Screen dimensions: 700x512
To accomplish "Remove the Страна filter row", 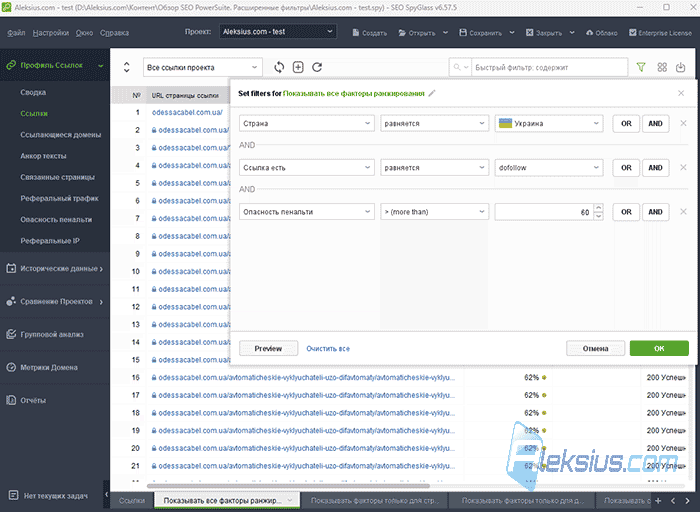I will pos(683,123).
